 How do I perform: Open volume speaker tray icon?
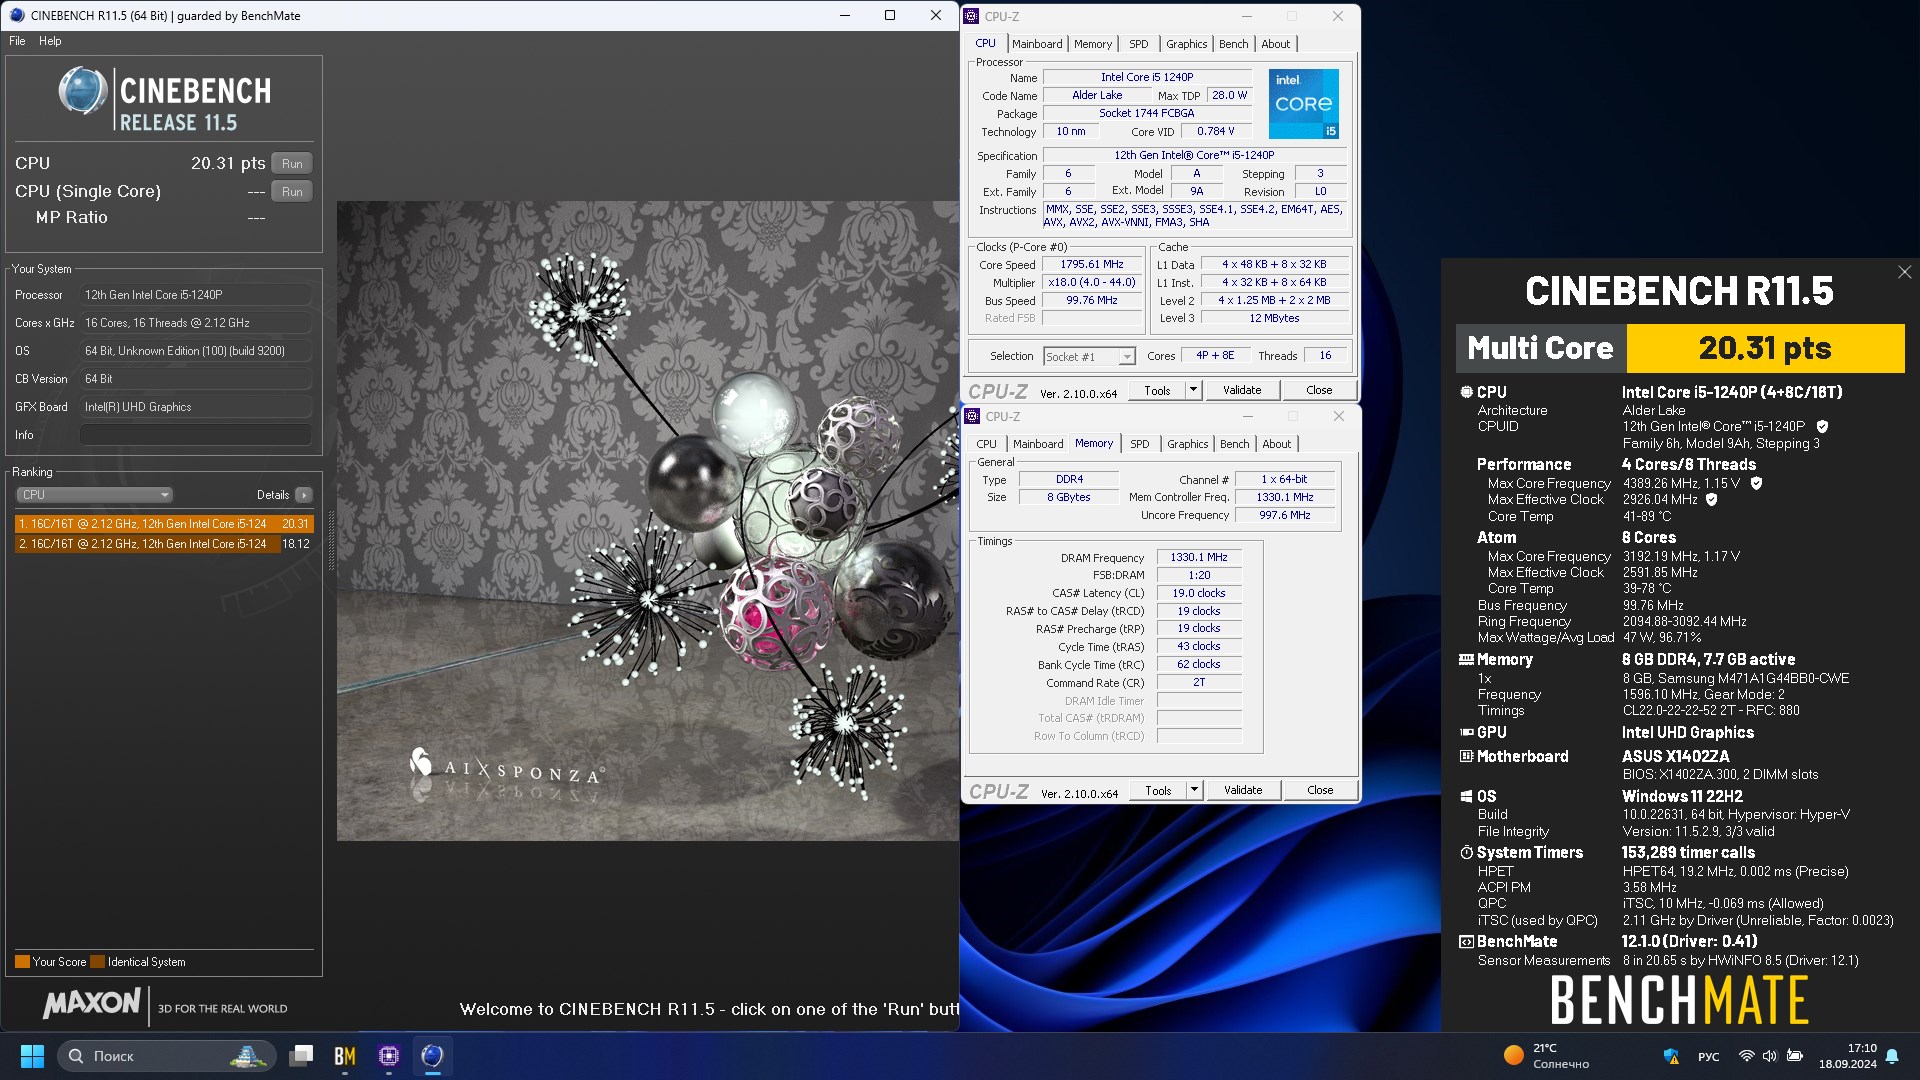point(1769,1056)
